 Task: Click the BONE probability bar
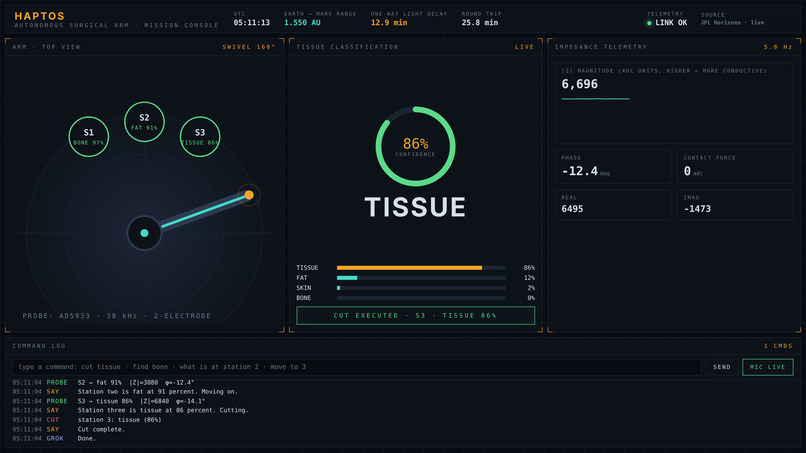[x=421, y=298]
